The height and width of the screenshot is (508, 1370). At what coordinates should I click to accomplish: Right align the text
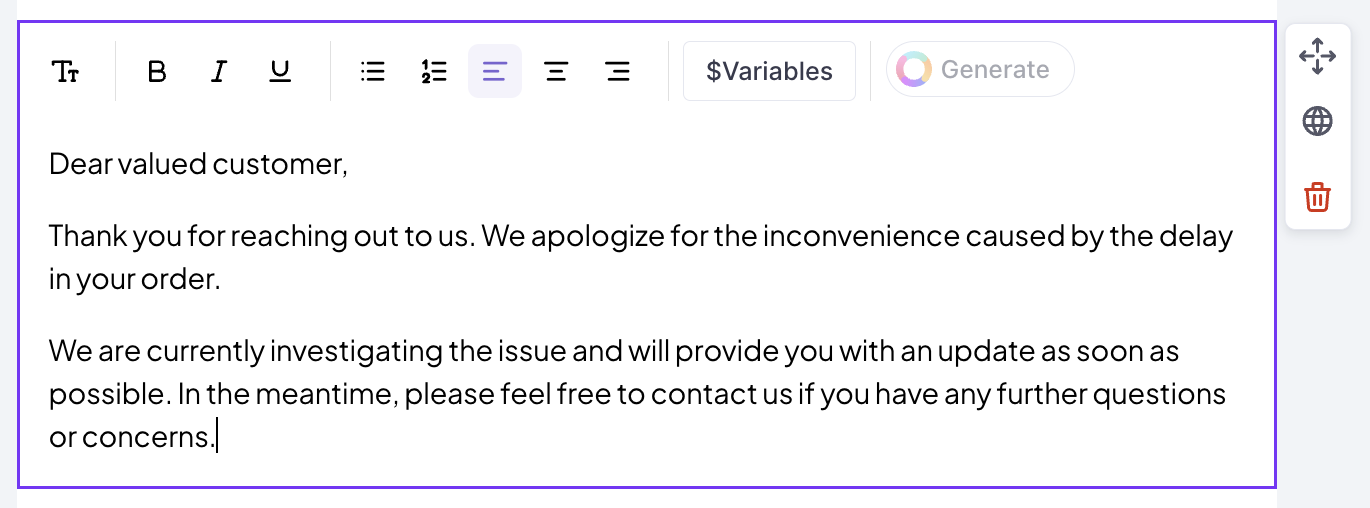click(618, 71)
